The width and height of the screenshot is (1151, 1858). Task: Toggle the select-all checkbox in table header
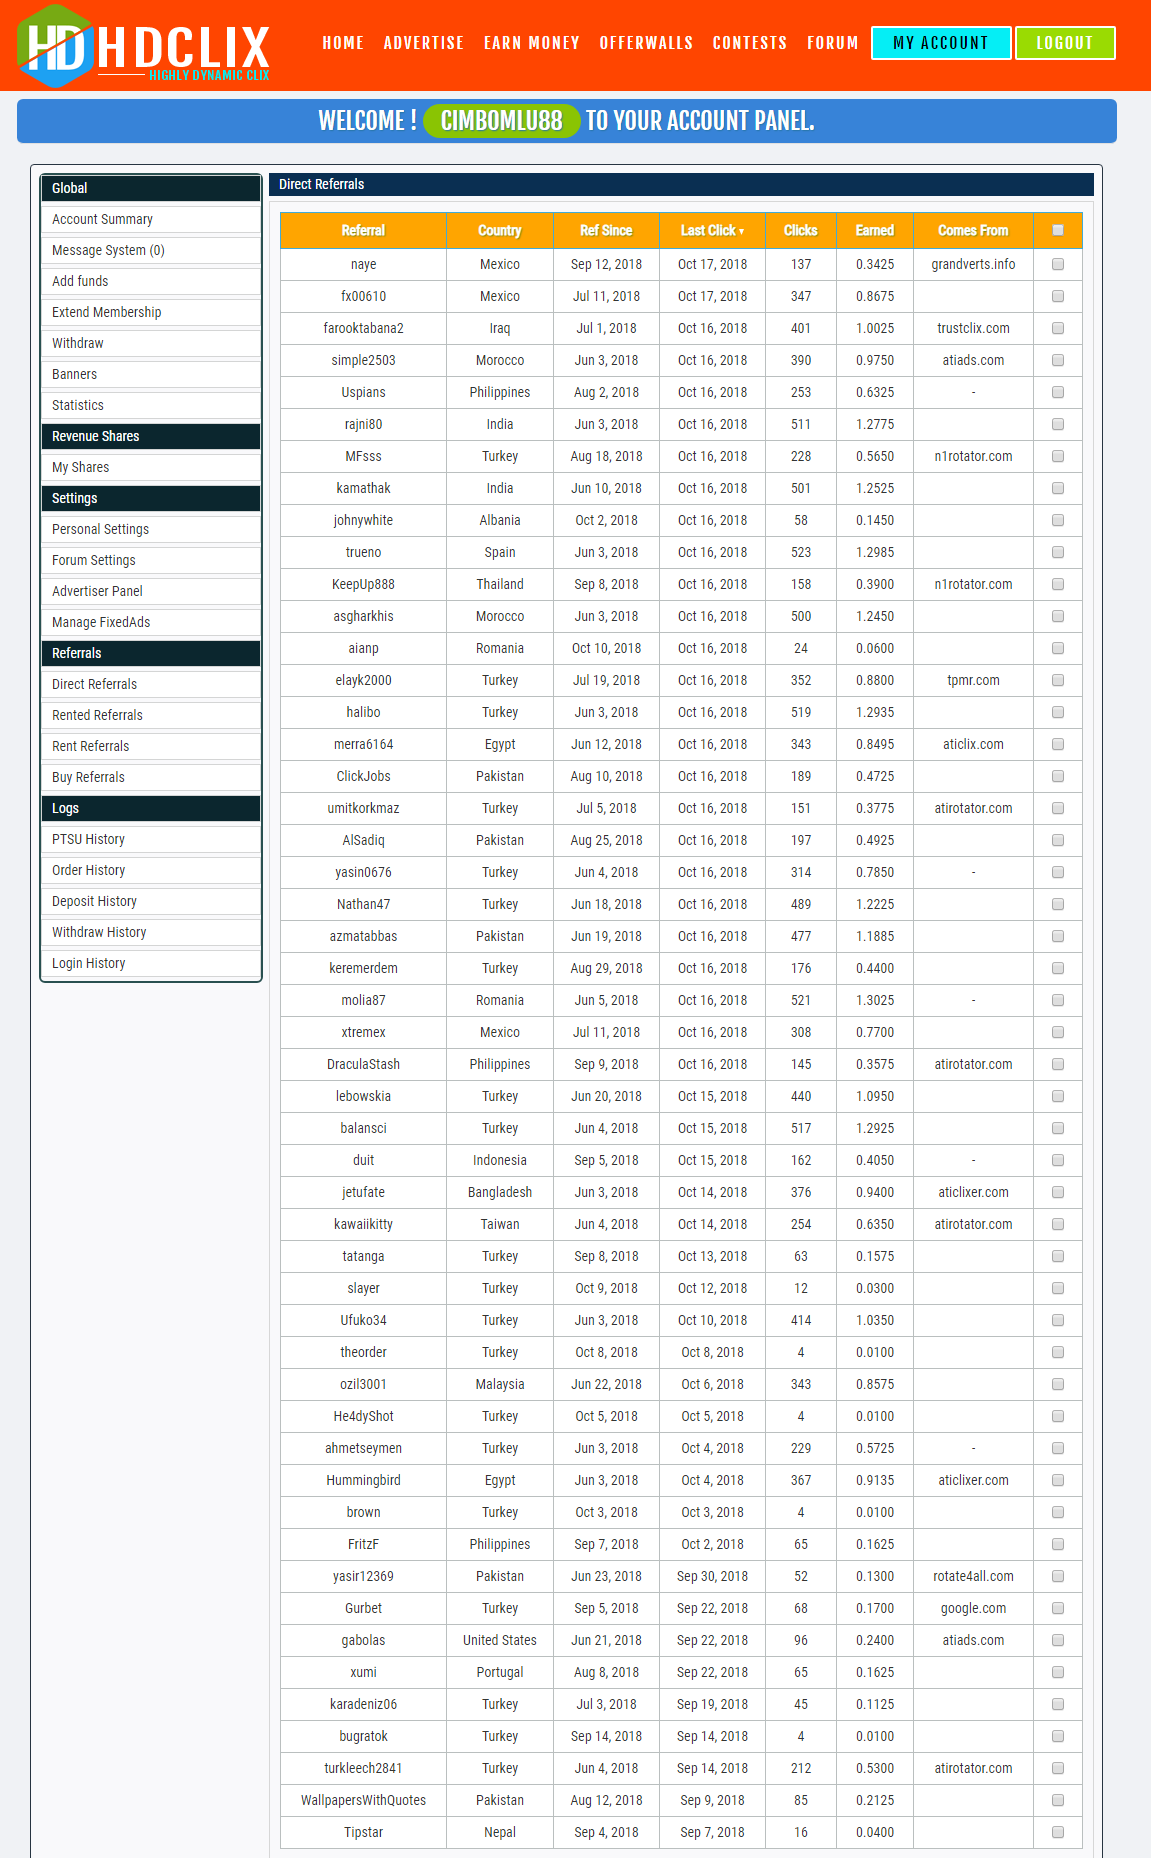(1058, 230)
